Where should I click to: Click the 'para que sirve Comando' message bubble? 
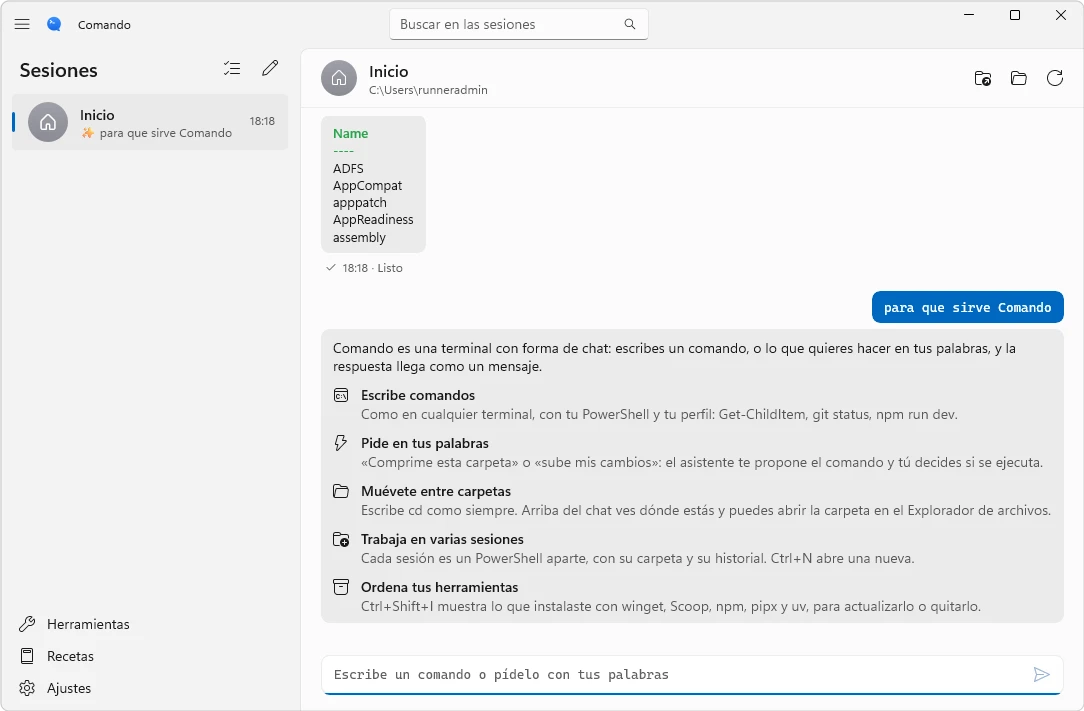coord(967,307)
